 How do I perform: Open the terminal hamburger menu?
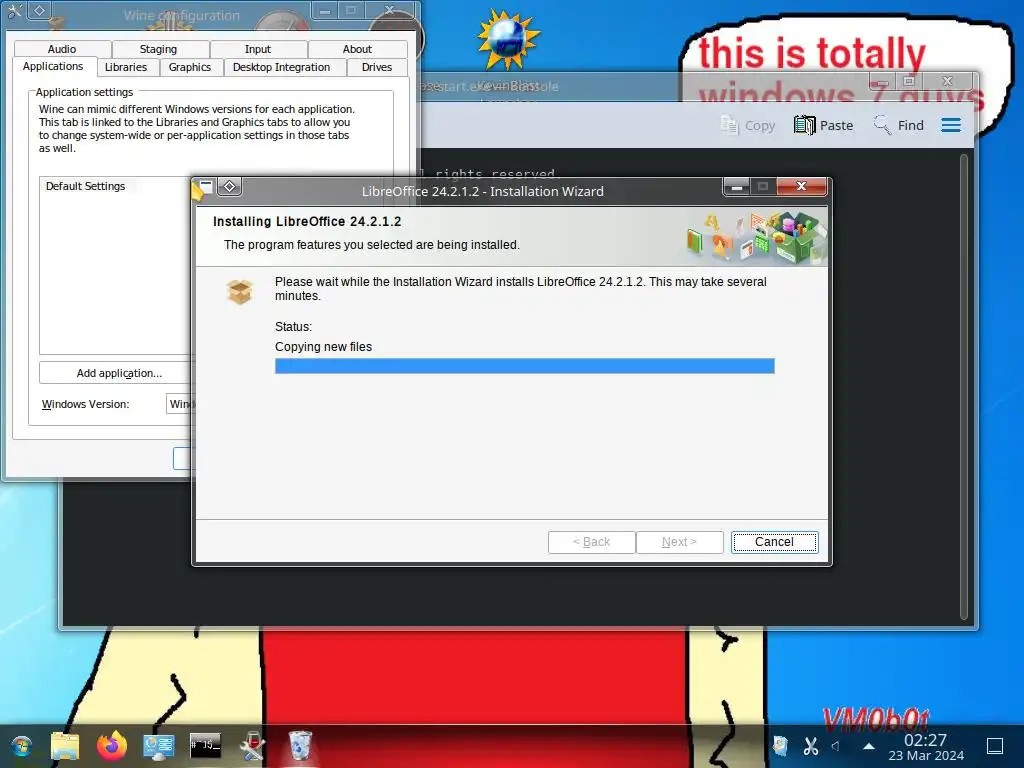click(x=951, y=125)
